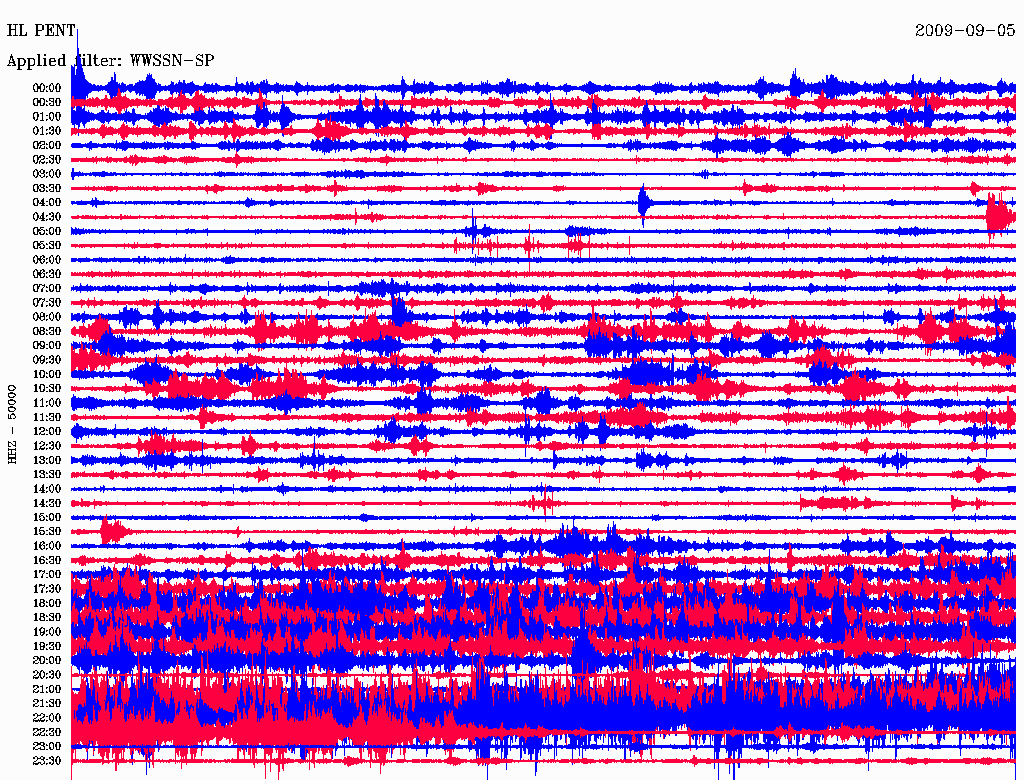The width and height of the screenshot is (1024, 780).
Task: Select the 17:00 time label
Action: (x=46, y=575)
